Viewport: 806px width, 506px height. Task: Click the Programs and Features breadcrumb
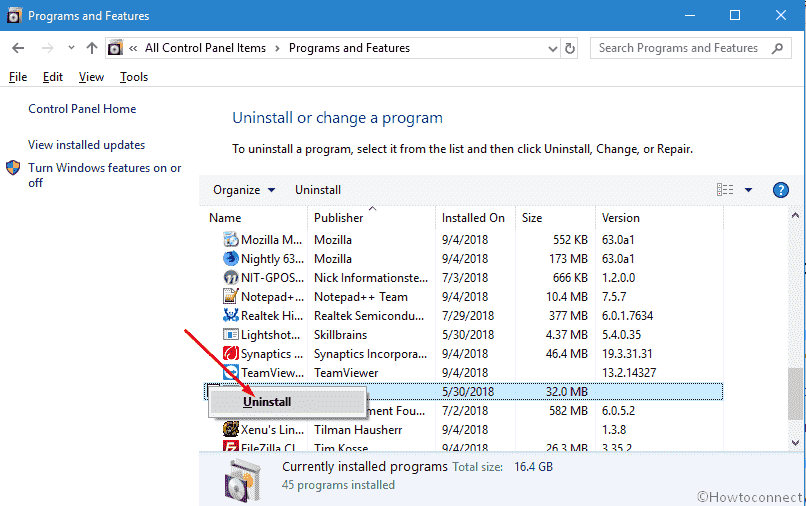(349, 48)
